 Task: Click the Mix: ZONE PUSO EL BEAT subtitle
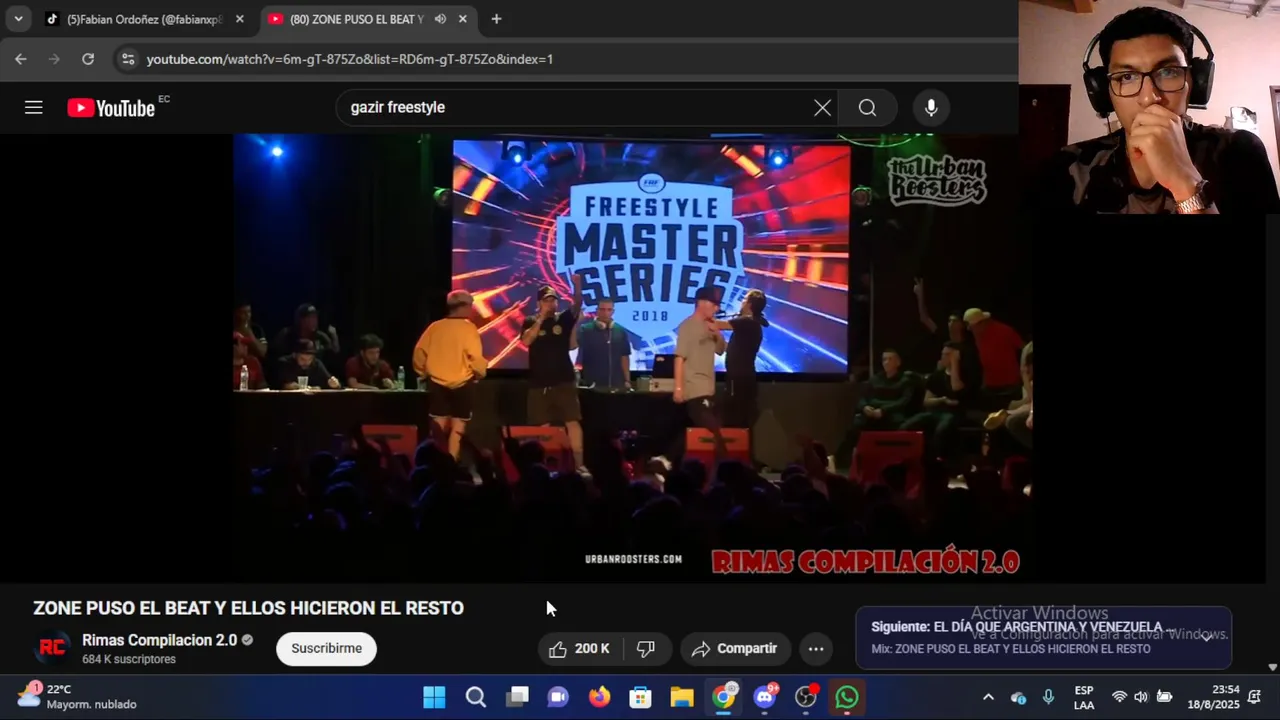pos(1010,649)
